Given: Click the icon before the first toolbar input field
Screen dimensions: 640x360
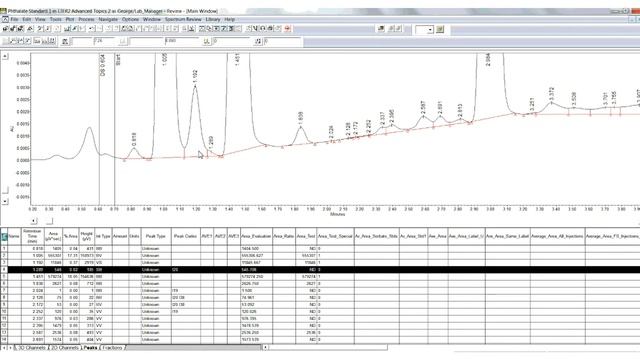Looking at the screenshot, I should pos(65,41).
